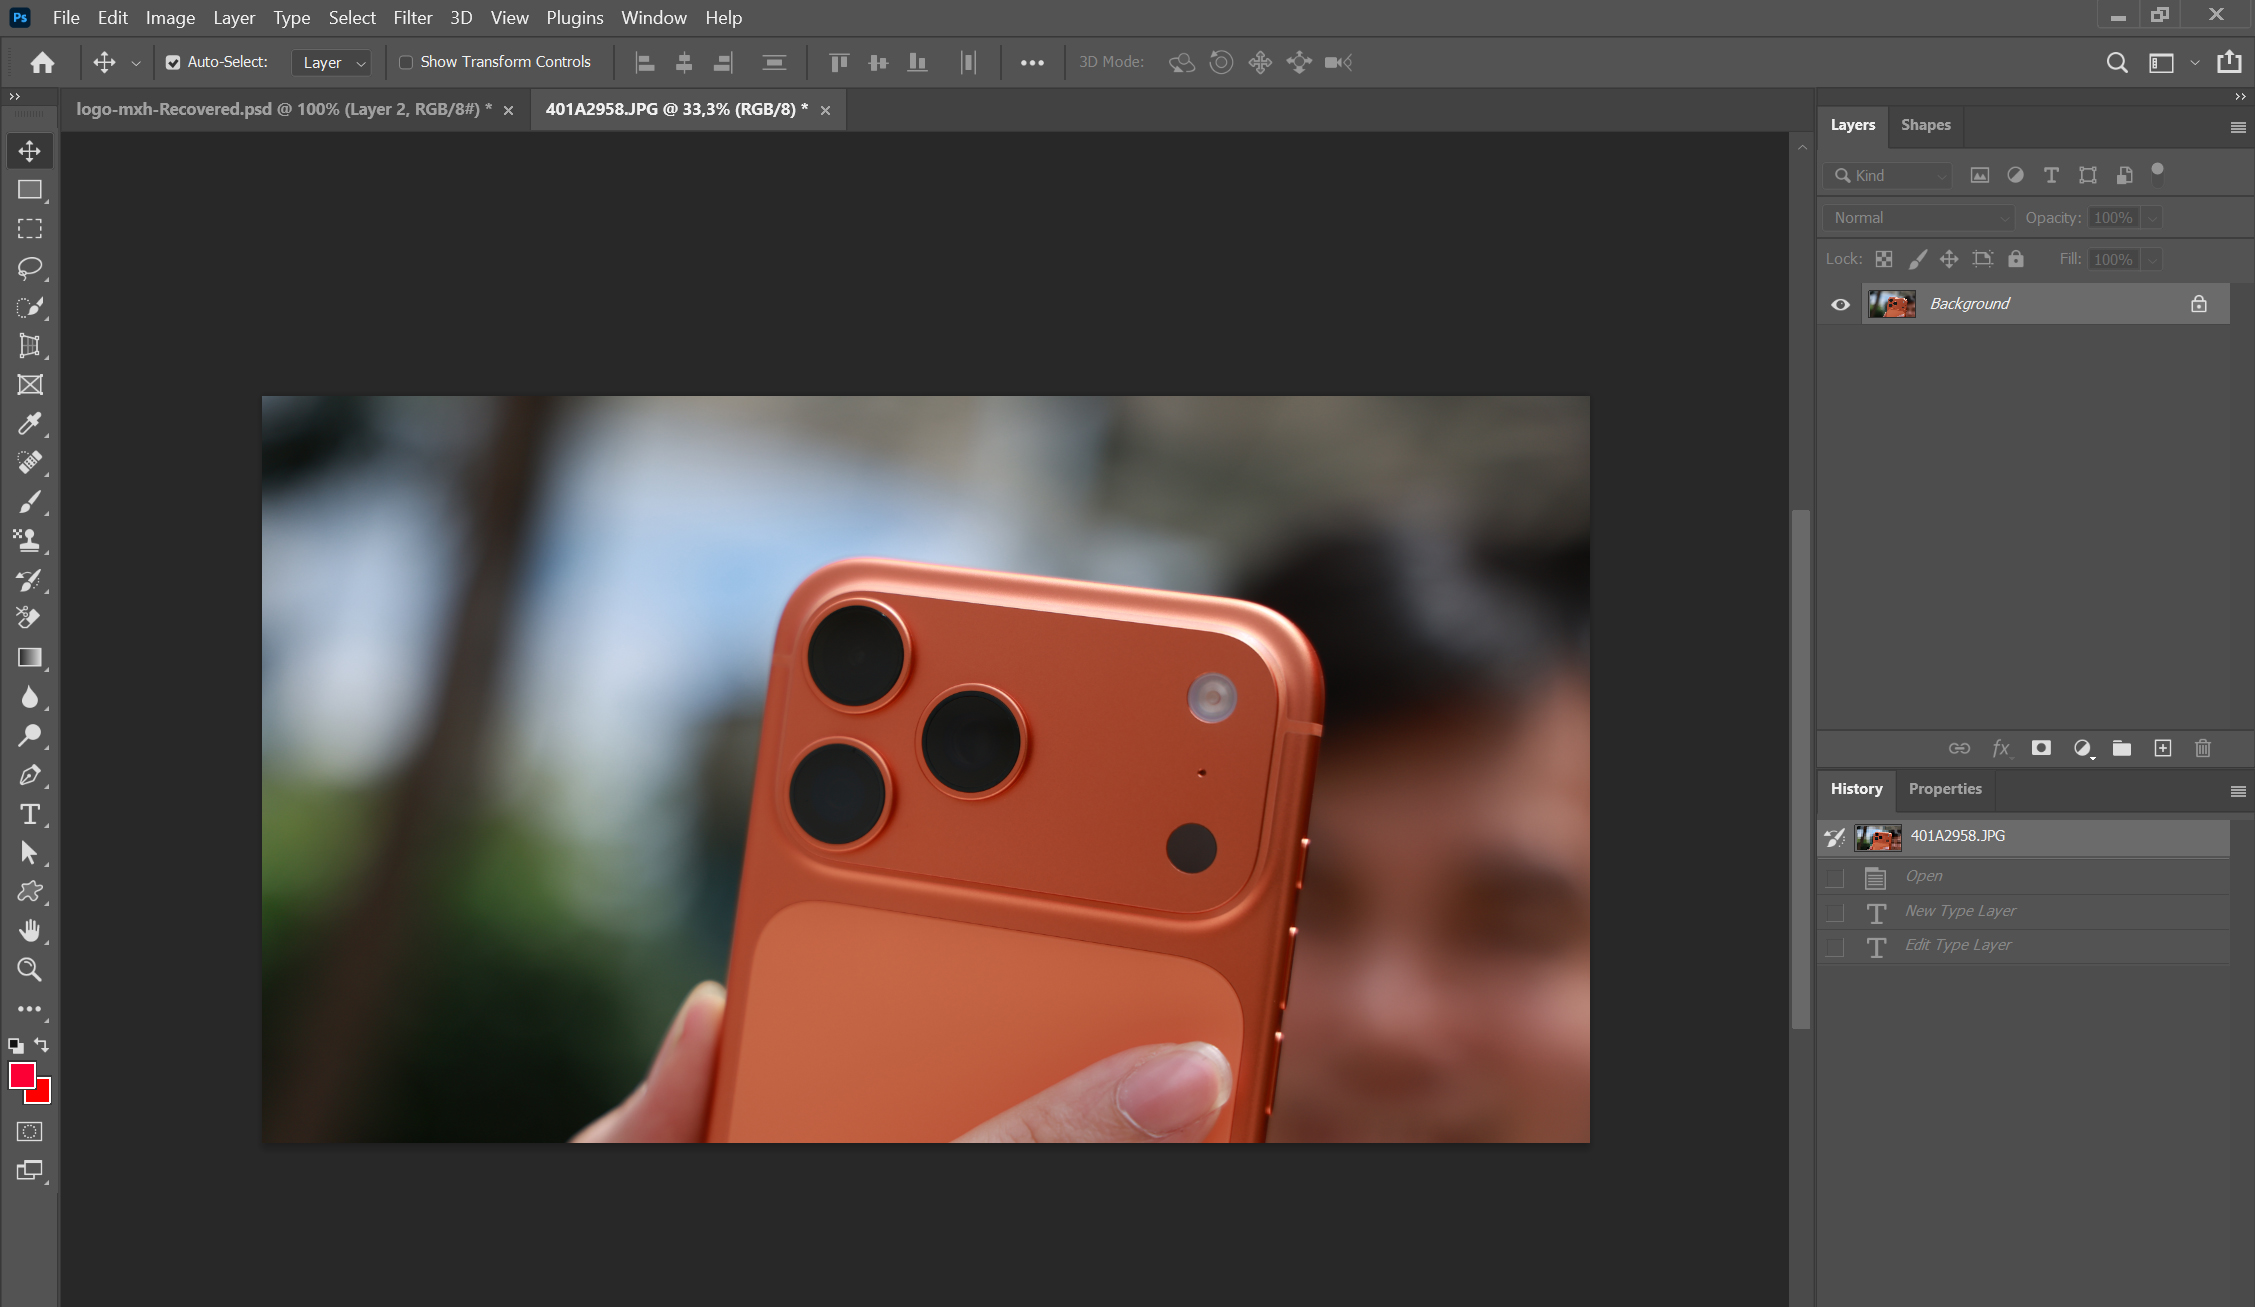Switch to the Properties panel

pyautogui.click(x=1944, y=789)
